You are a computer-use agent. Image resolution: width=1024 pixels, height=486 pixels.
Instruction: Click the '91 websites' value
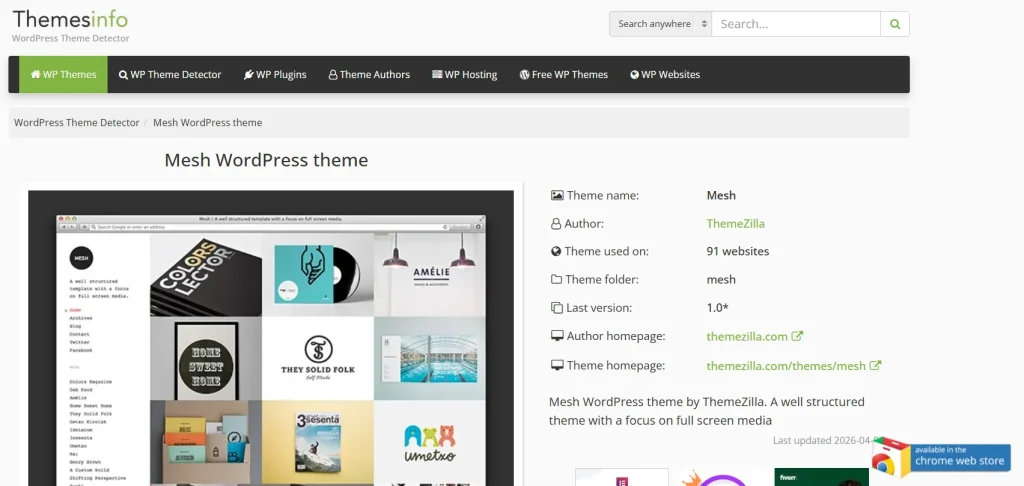point(738,251)
